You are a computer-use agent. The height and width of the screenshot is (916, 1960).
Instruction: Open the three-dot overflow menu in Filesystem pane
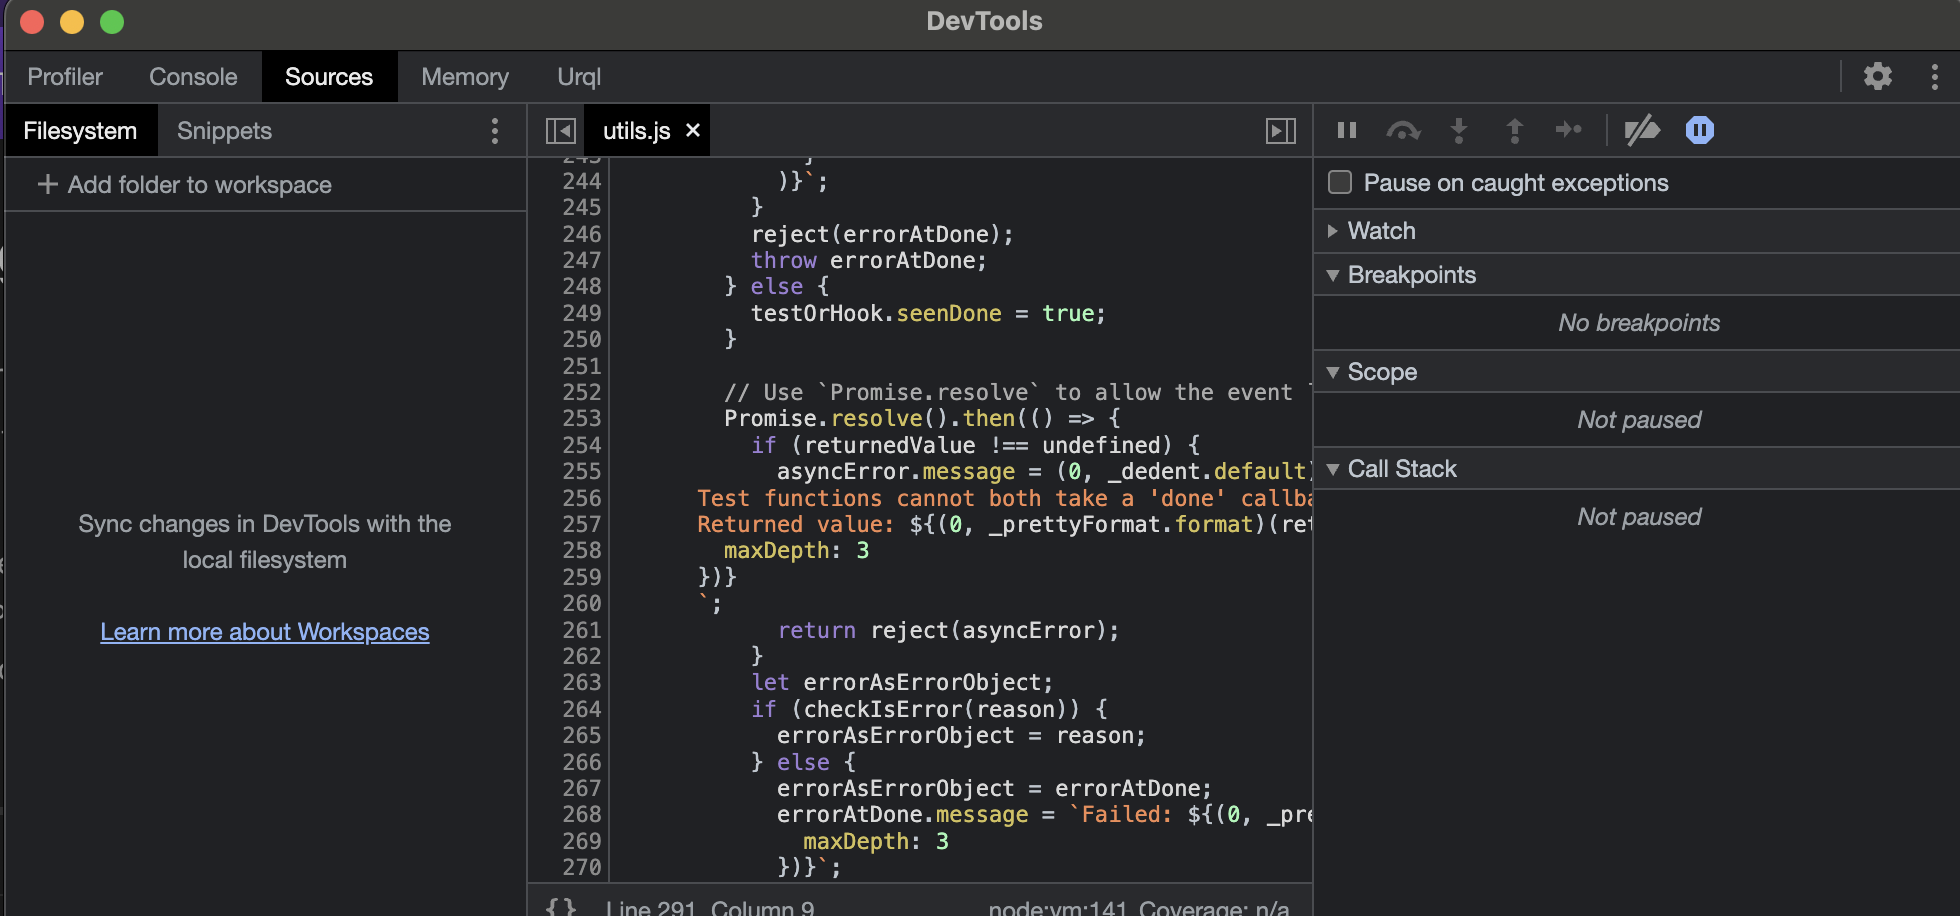click(x=495, y=130)
